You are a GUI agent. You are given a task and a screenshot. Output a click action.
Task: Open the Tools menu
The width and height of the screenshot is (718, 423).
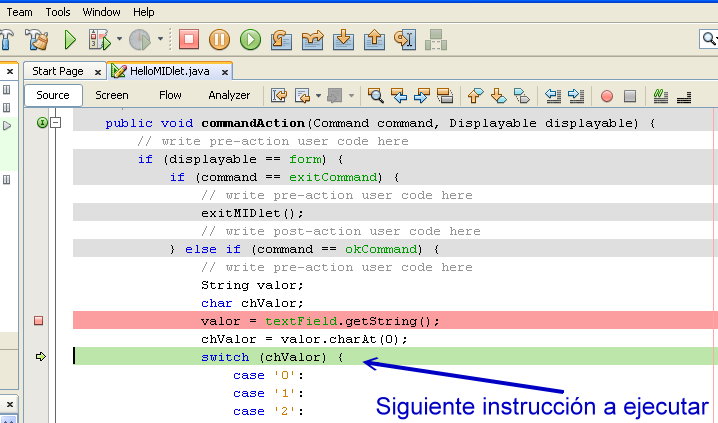pos(58,12)
